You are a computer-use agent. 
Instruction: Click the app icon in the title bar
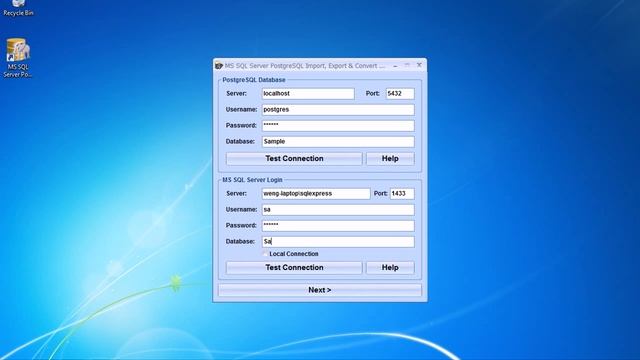point(219,66)
